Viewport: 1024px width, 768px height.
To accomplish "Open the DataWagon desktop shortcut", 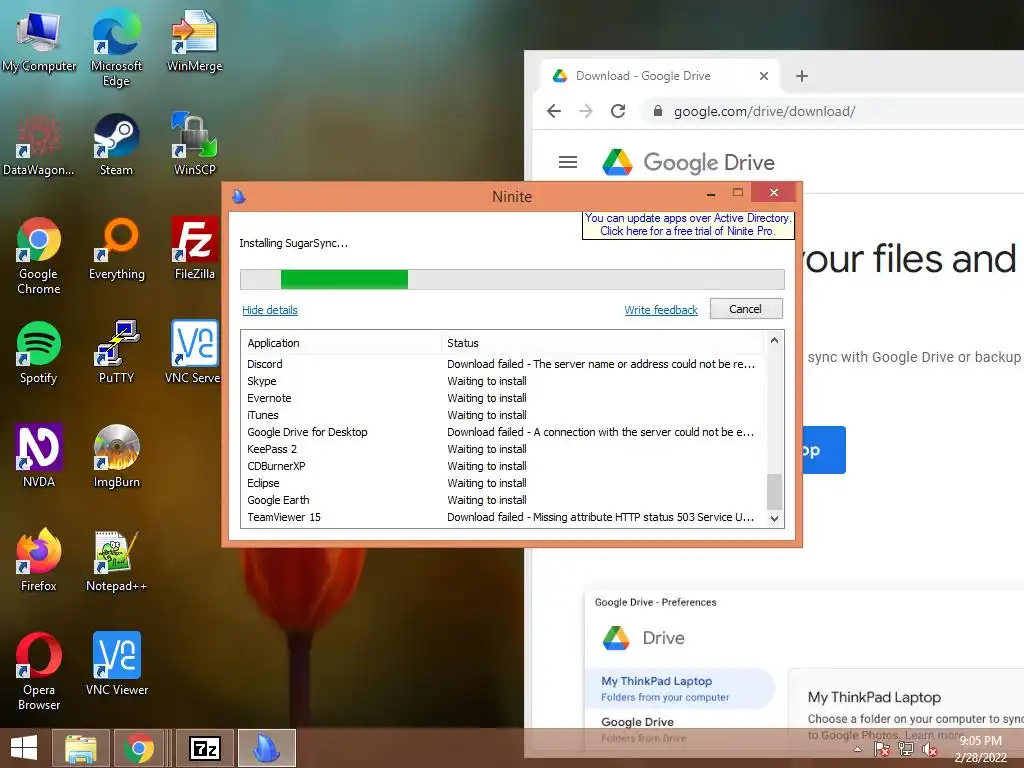I will pos(39,145).
